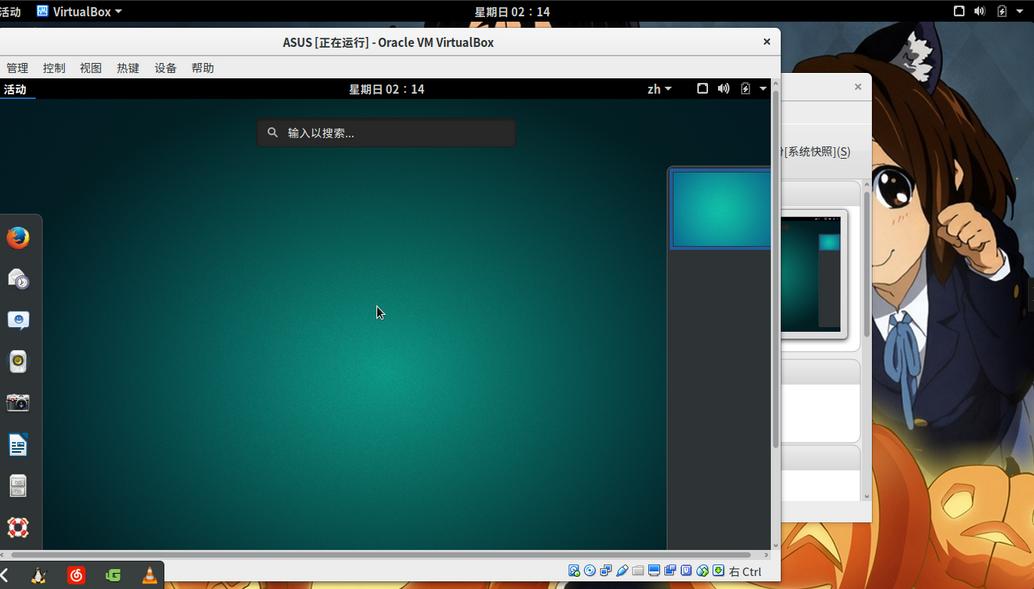Open the 控制 menu
Image resolution: width=1034 pixels, height=589 pixels.
point(54,68)
